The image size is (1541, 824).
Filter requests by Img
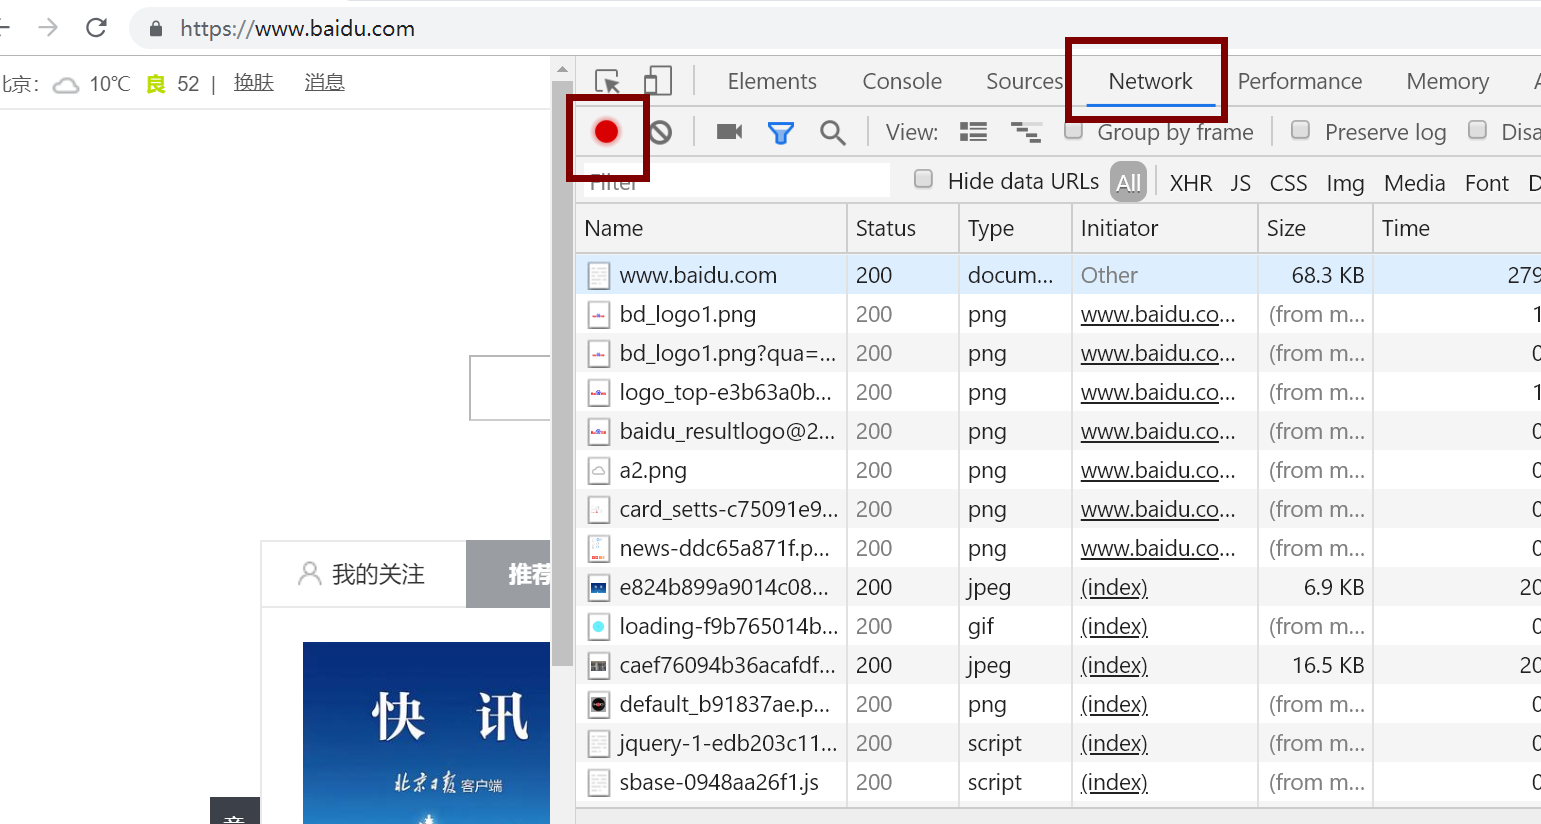click(1345, 183)
